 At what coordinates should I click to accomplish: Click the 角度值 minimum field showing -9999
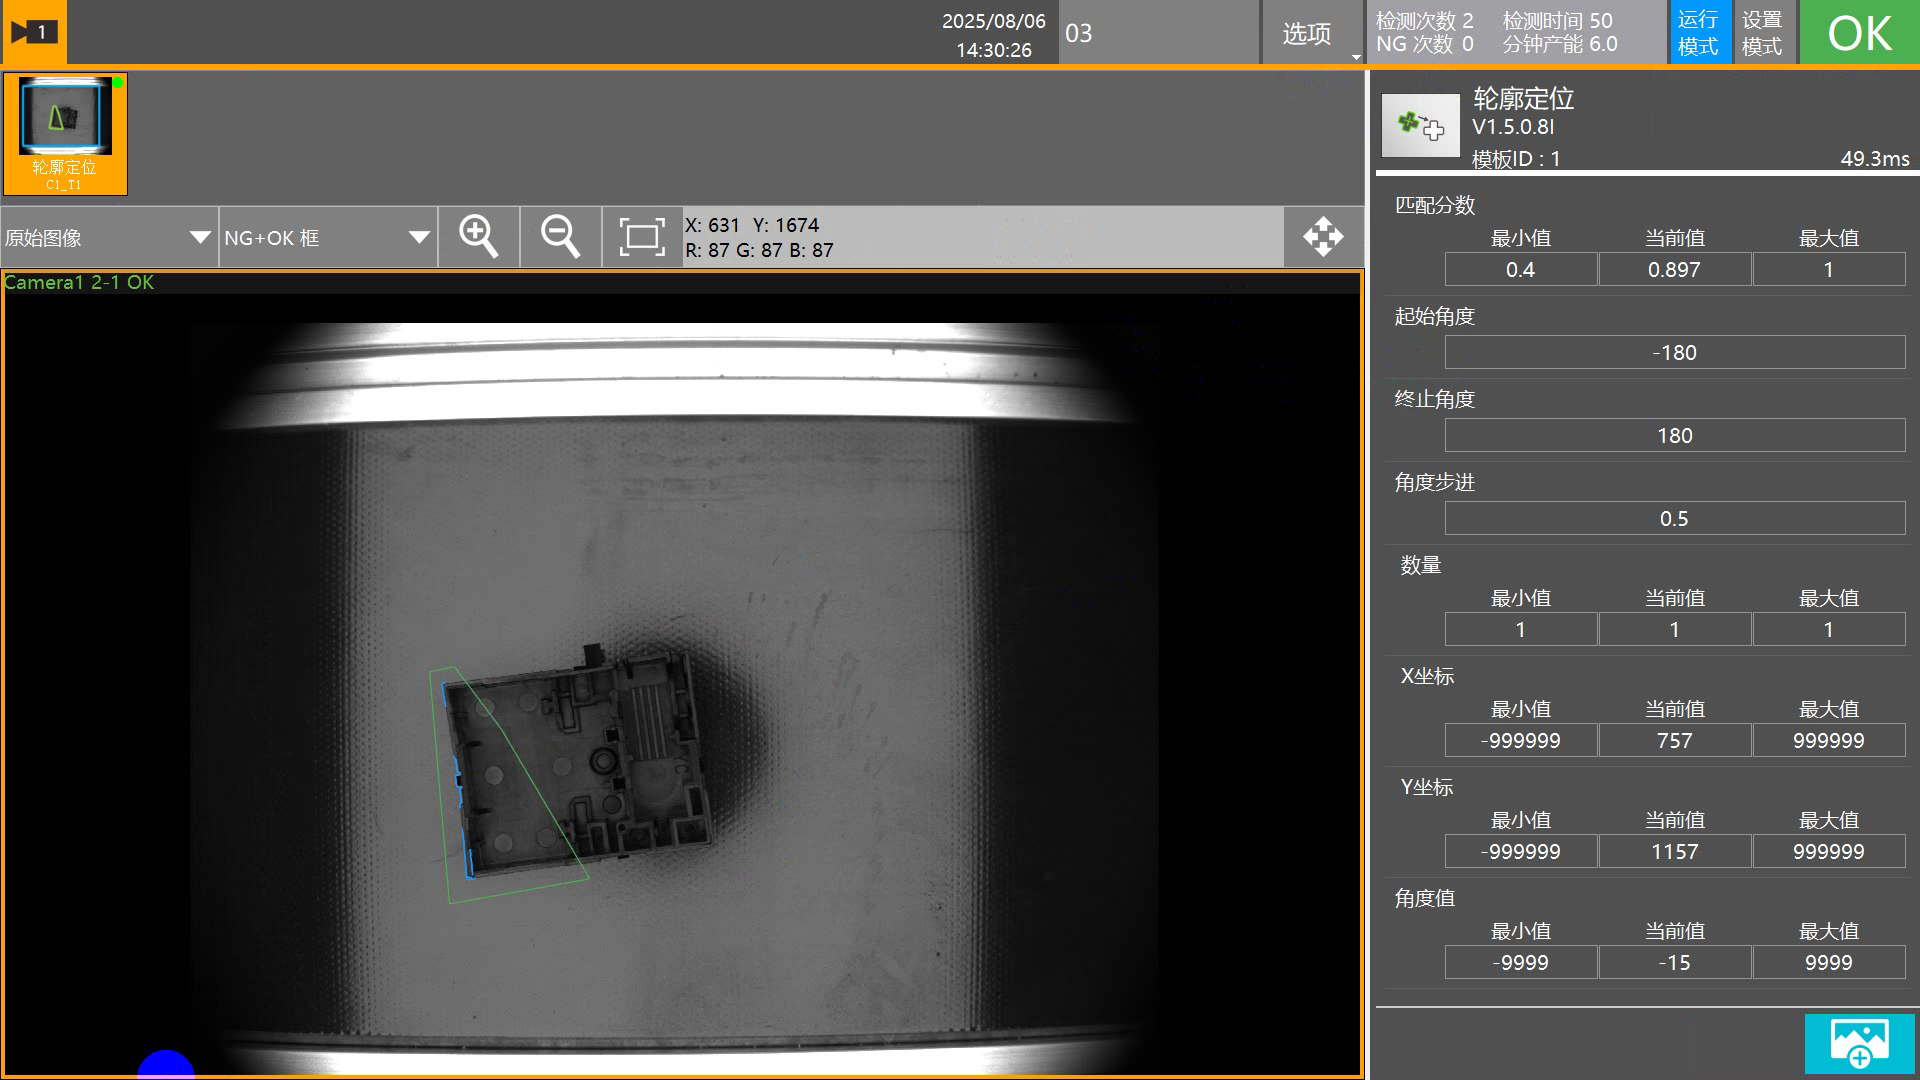click(x=1520, y=963)
